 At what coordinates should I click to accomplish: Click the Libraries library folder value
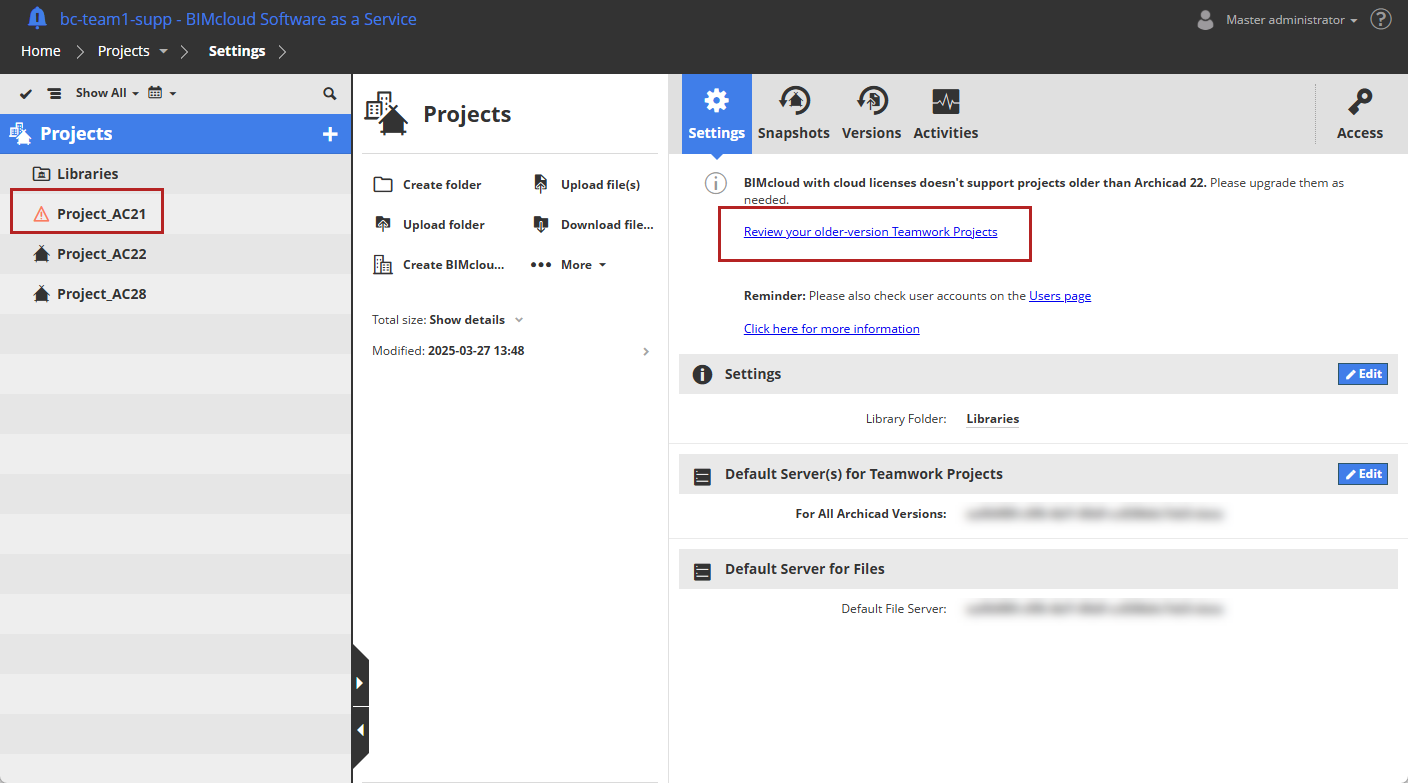[x=993, y=419]
